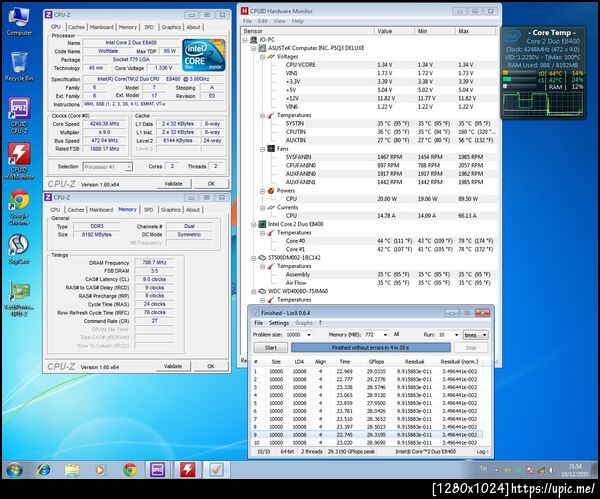The height and width of the screenshot is (499, 600).
Task: Open the Computer desktop icon
Action: point(19,21)
